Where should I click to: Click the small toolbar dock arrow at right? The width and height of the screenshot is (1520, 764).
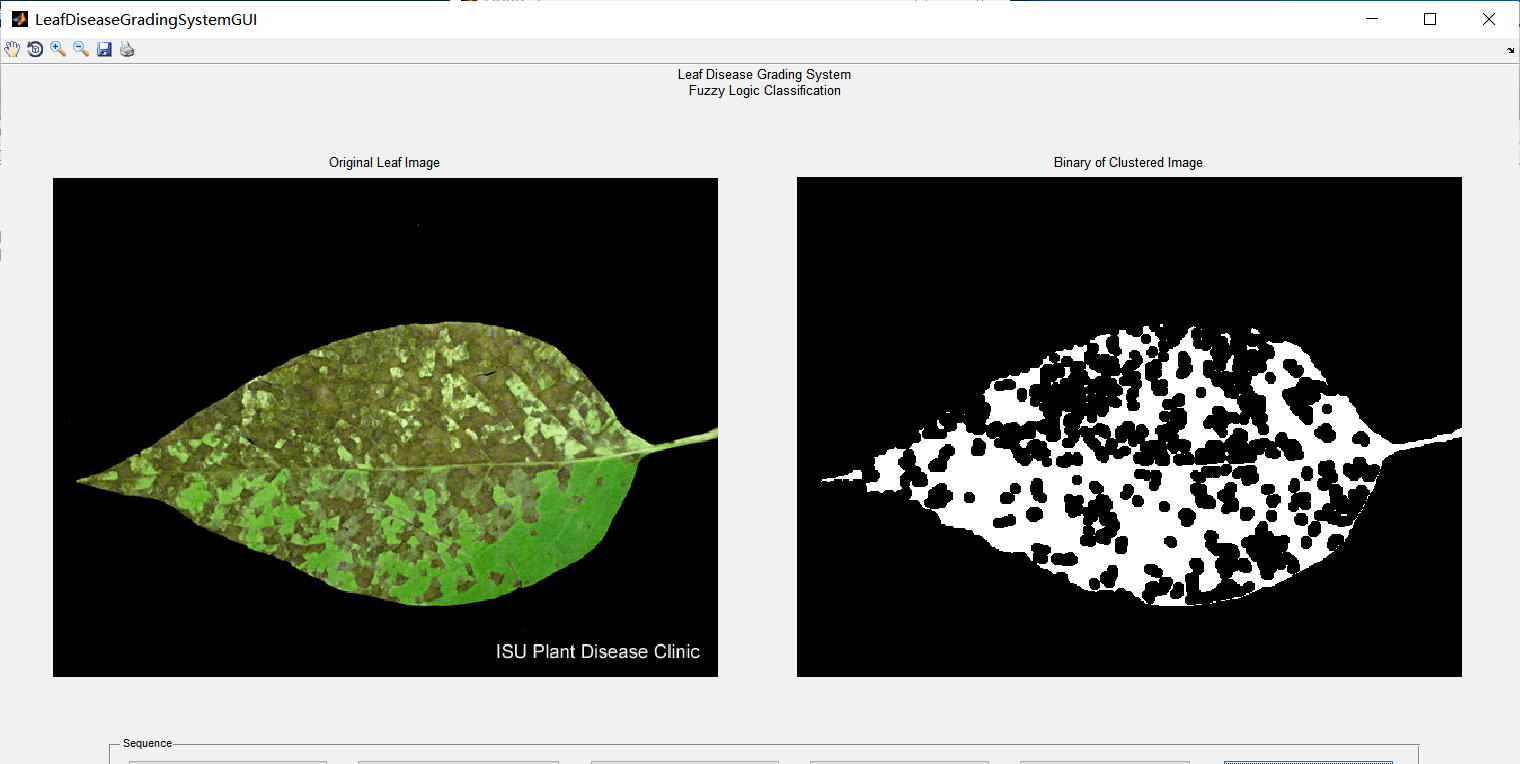point(1510,49)
